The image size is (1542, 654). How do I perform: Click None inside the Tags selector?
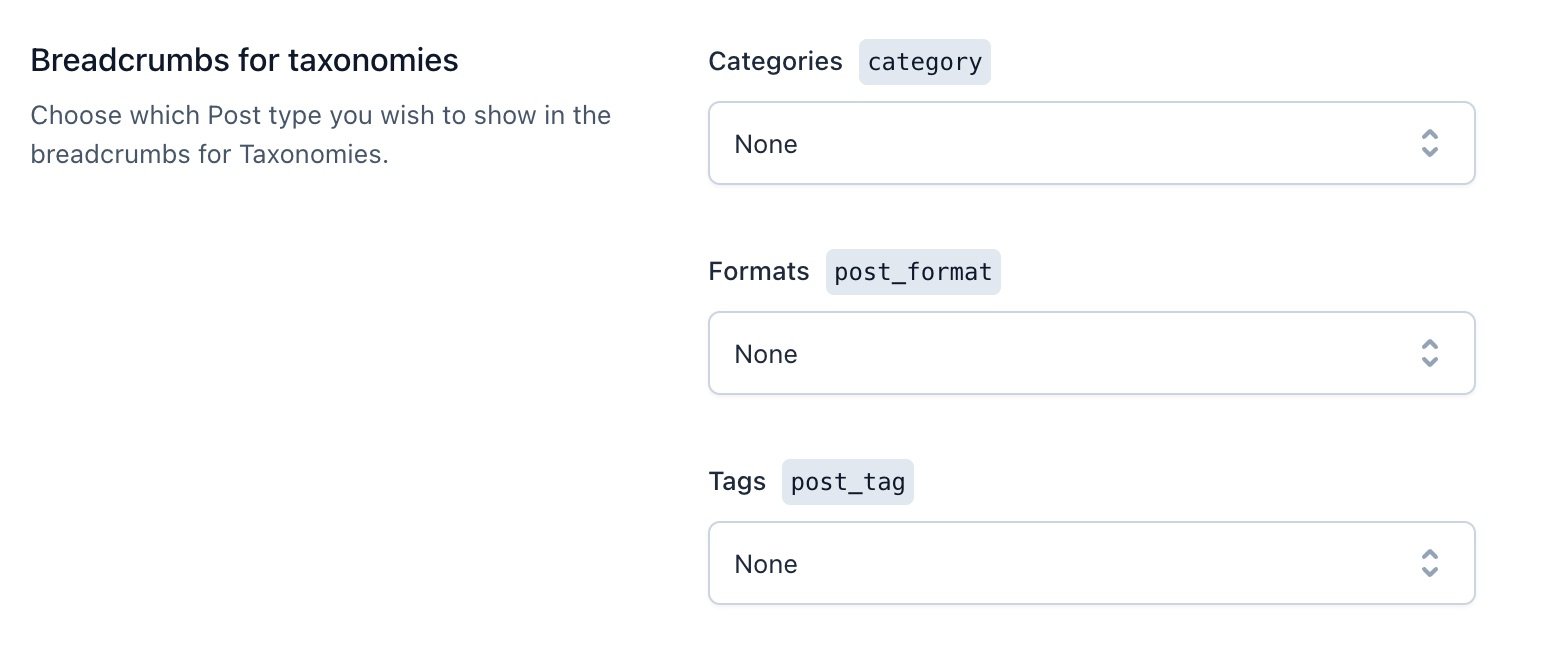coord(766,563)
